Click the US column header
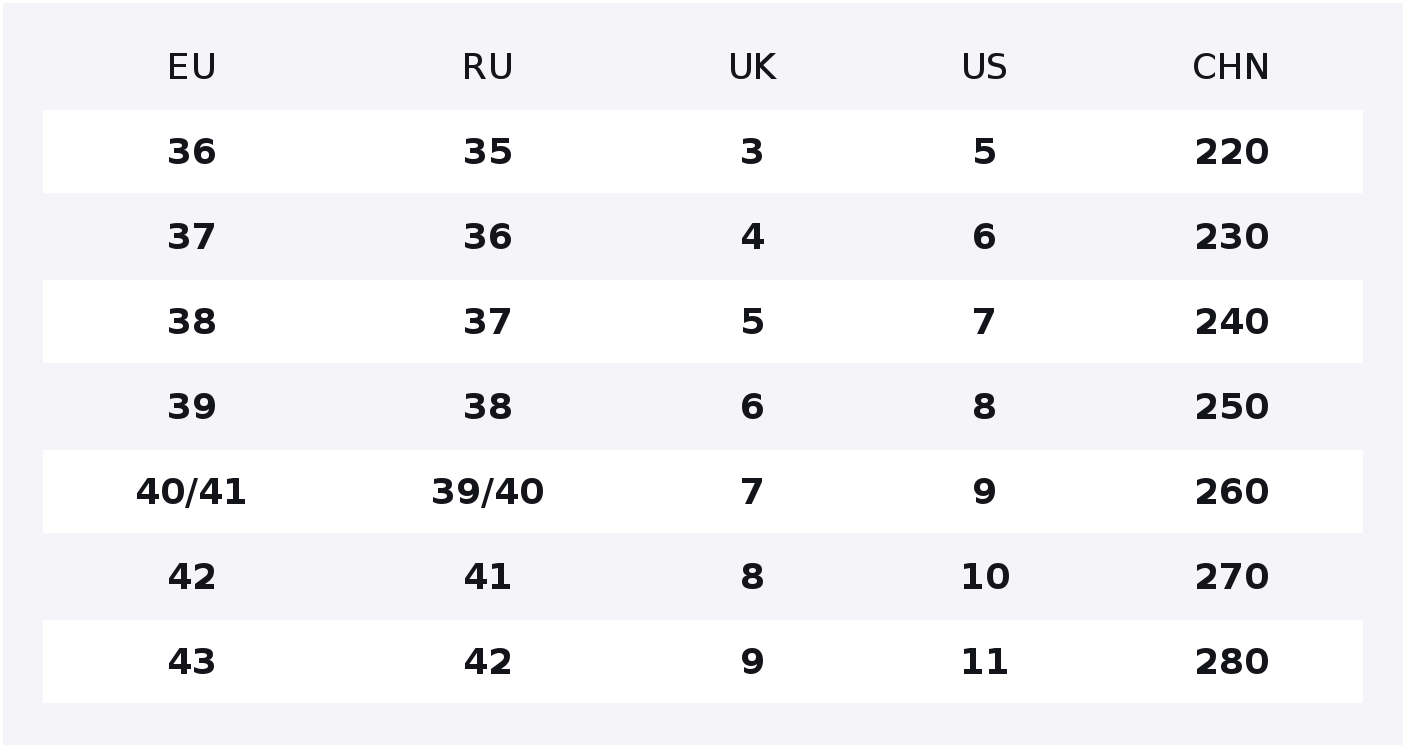1406x748 pixels. (x=984, y=68)
